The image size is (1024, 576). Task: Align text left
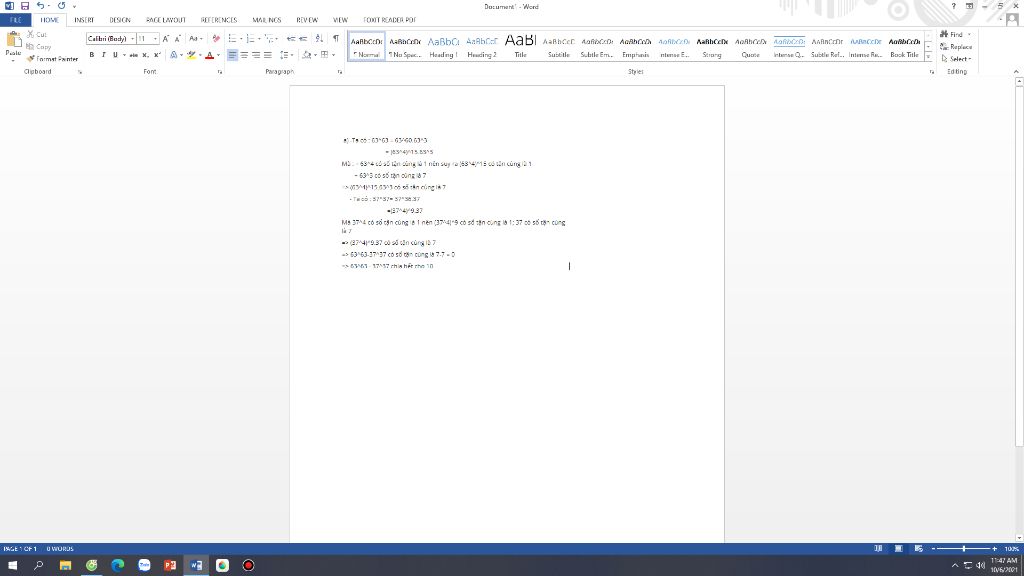[232, 55]
